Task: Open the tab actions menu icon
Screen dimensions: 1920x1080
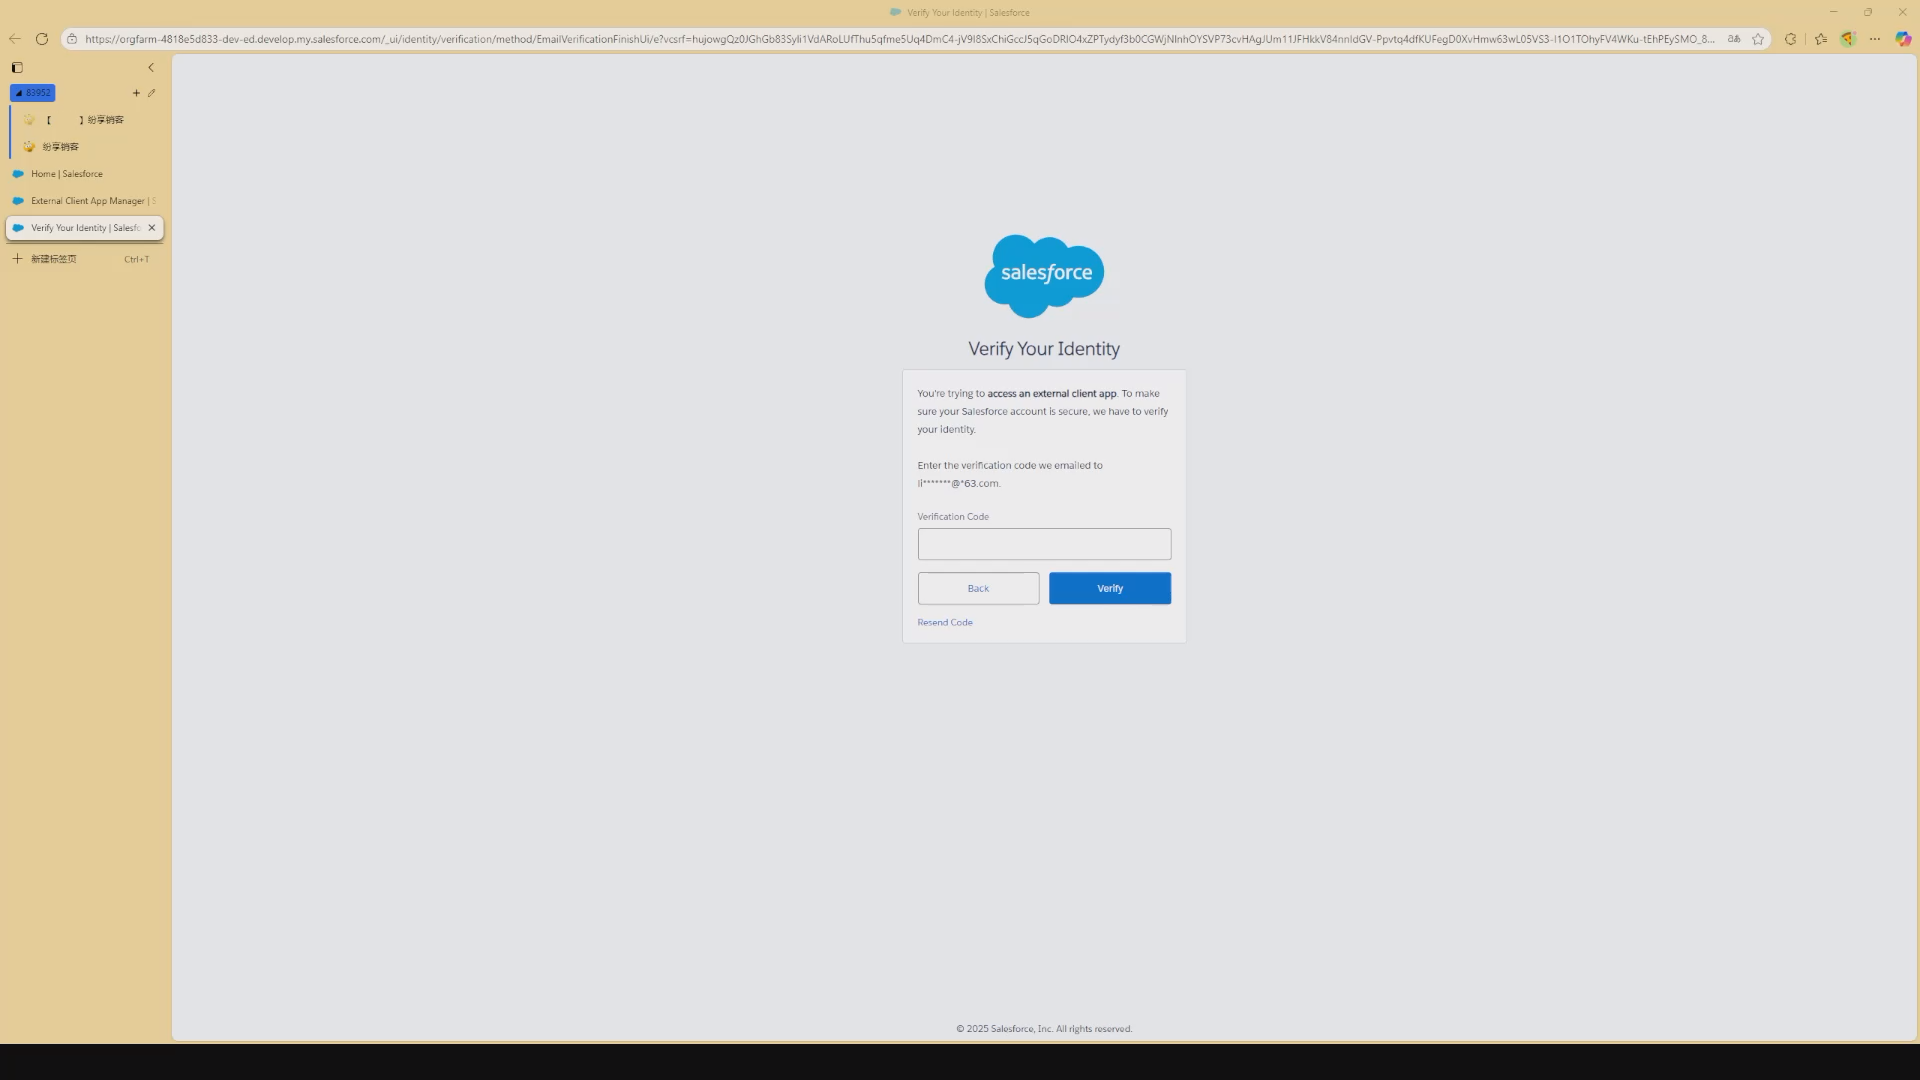Action: tap(17, 68)
